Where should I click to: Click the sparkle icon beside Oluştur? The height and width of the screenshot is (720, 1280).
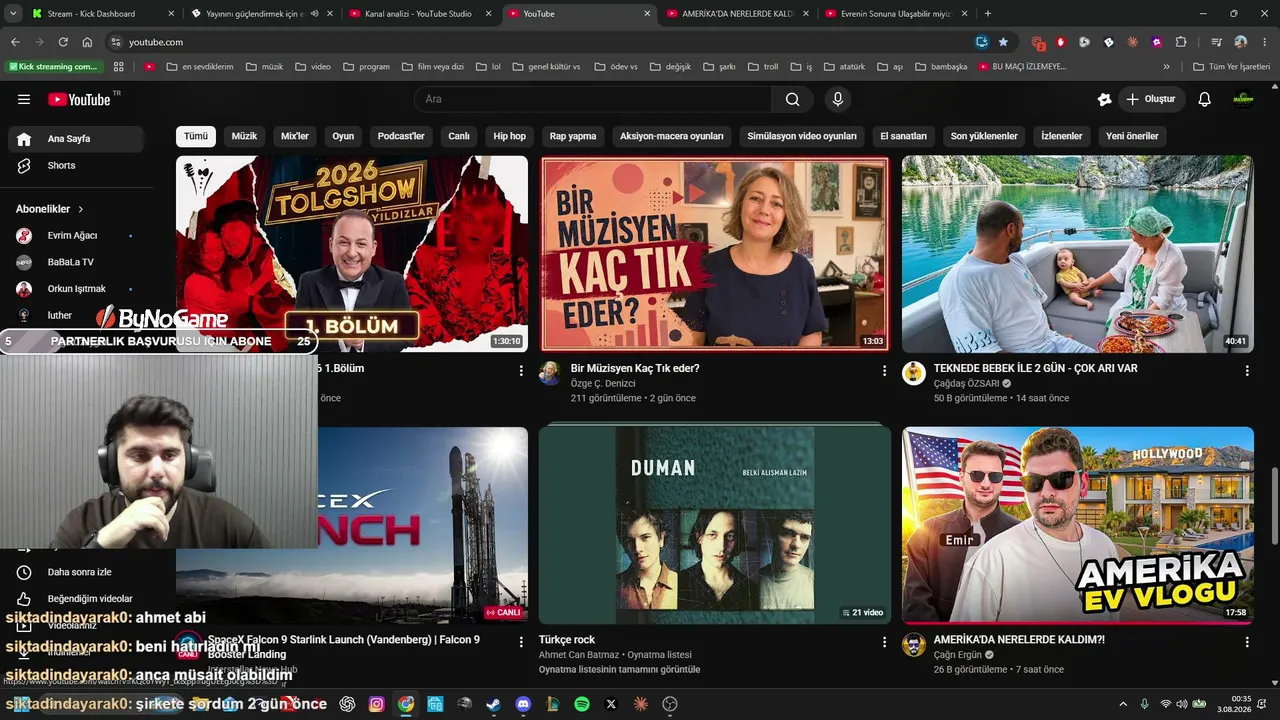(1104, 99)
